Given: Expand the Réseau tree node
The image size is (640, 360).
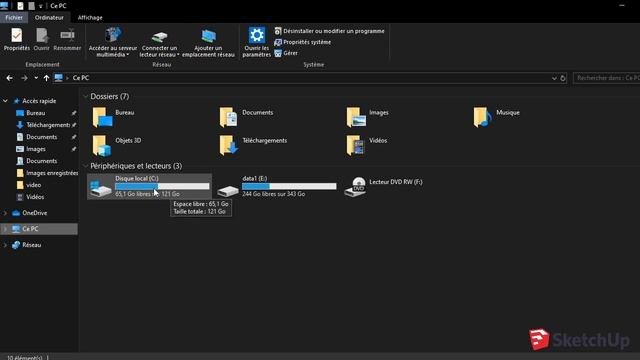Looking at the screenshot, I should [x=5, y=245].
